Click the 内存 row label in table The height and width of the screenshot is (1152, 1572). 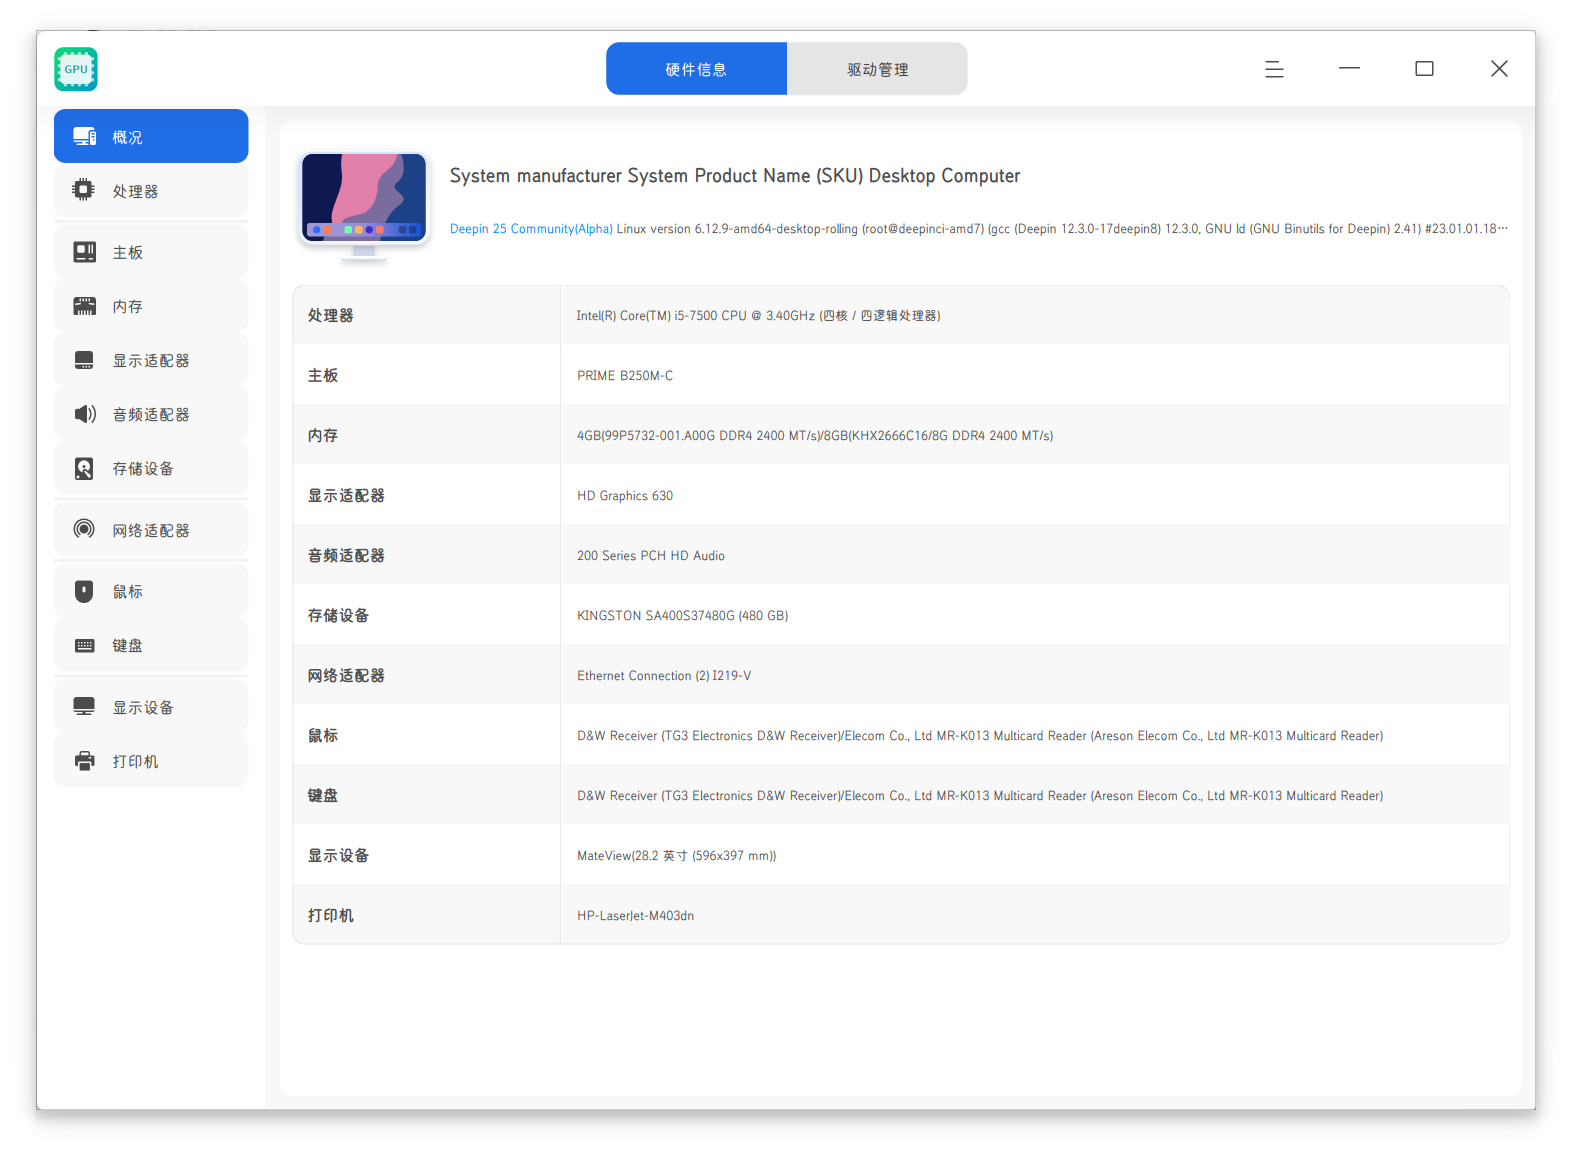click(x=323, y=435)
